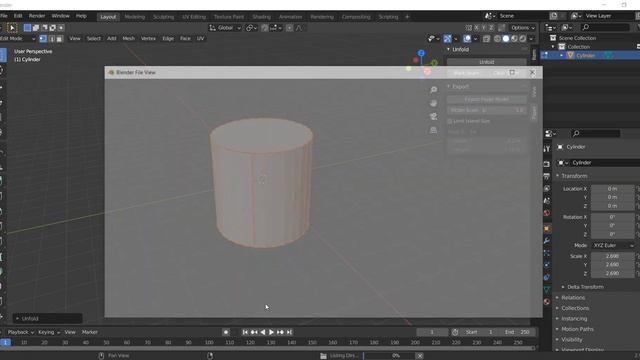Click the Location X value field
640x360 pixels.
[x=613, y=189]
